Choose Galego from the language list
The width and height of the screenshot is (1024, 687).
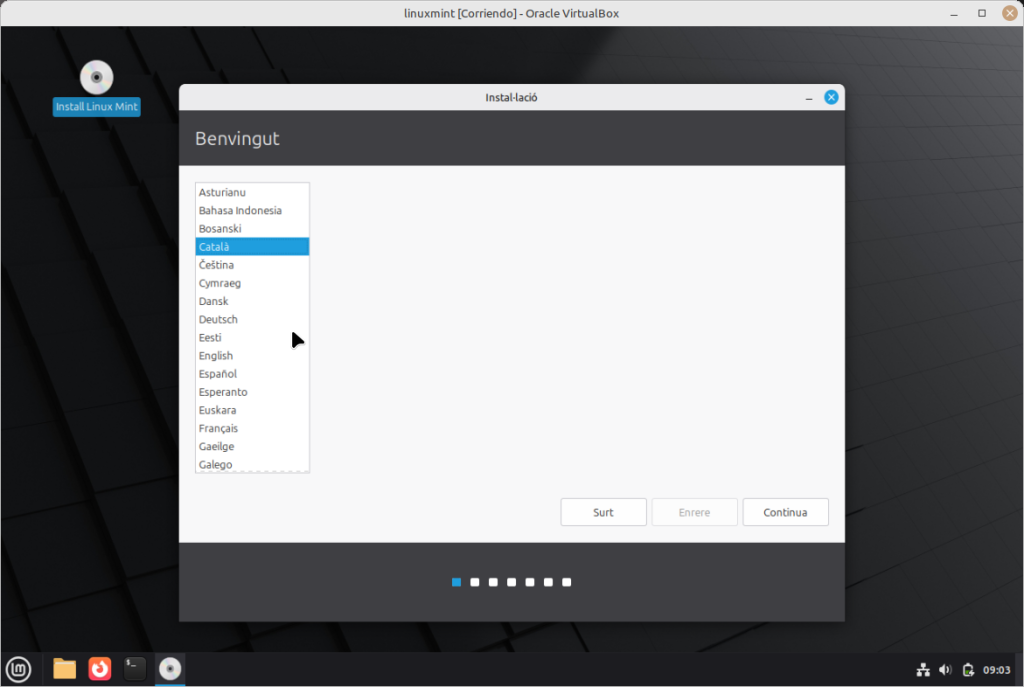pos(215,465)
